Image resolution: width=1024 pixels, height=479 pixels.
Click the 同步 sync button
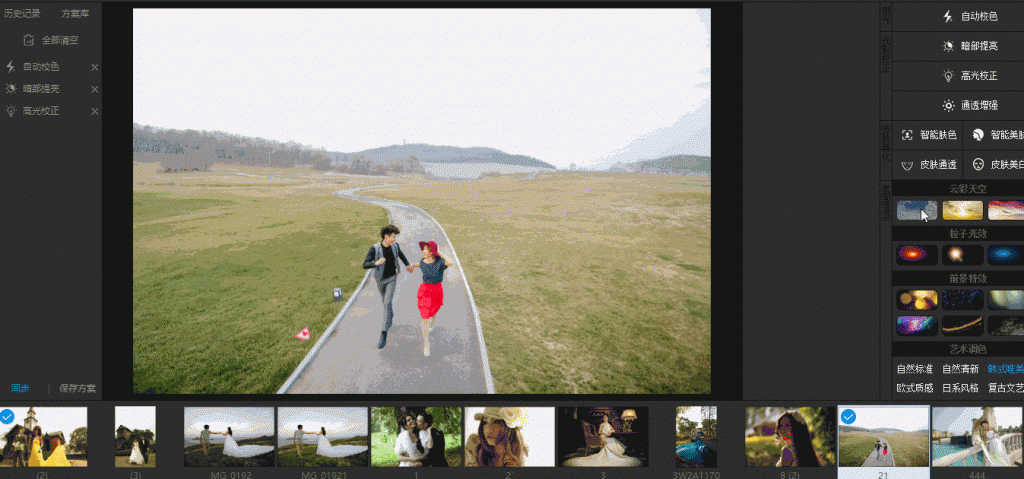point(20,388)
